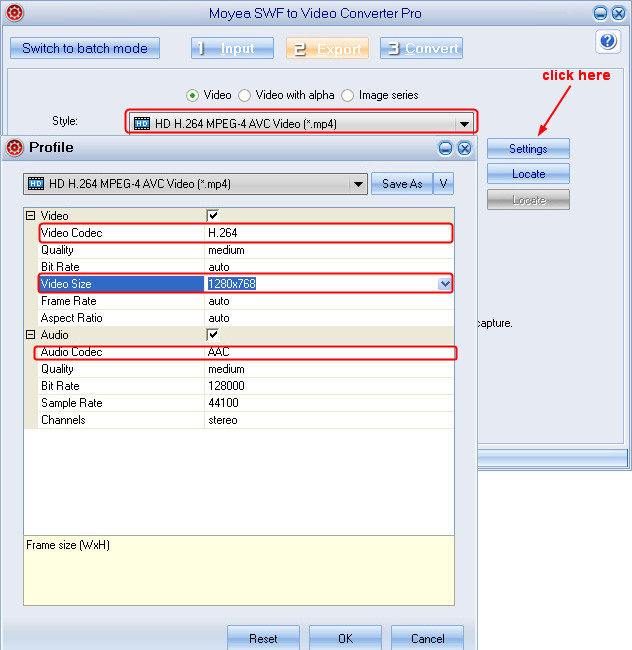The height and width of the screenshot is (650, 632).
Task: Select the Video radio button
Action: click(x=192, y=95)
